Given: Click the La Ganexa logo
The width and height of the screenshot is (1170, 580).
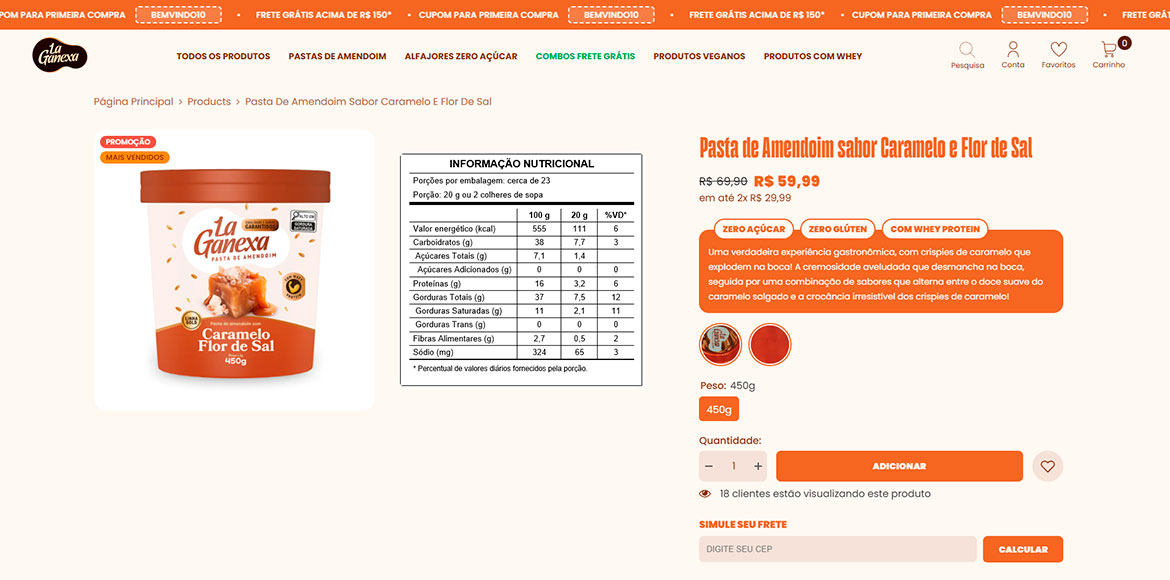Looking at the screenshot, I should pos(60,55).
